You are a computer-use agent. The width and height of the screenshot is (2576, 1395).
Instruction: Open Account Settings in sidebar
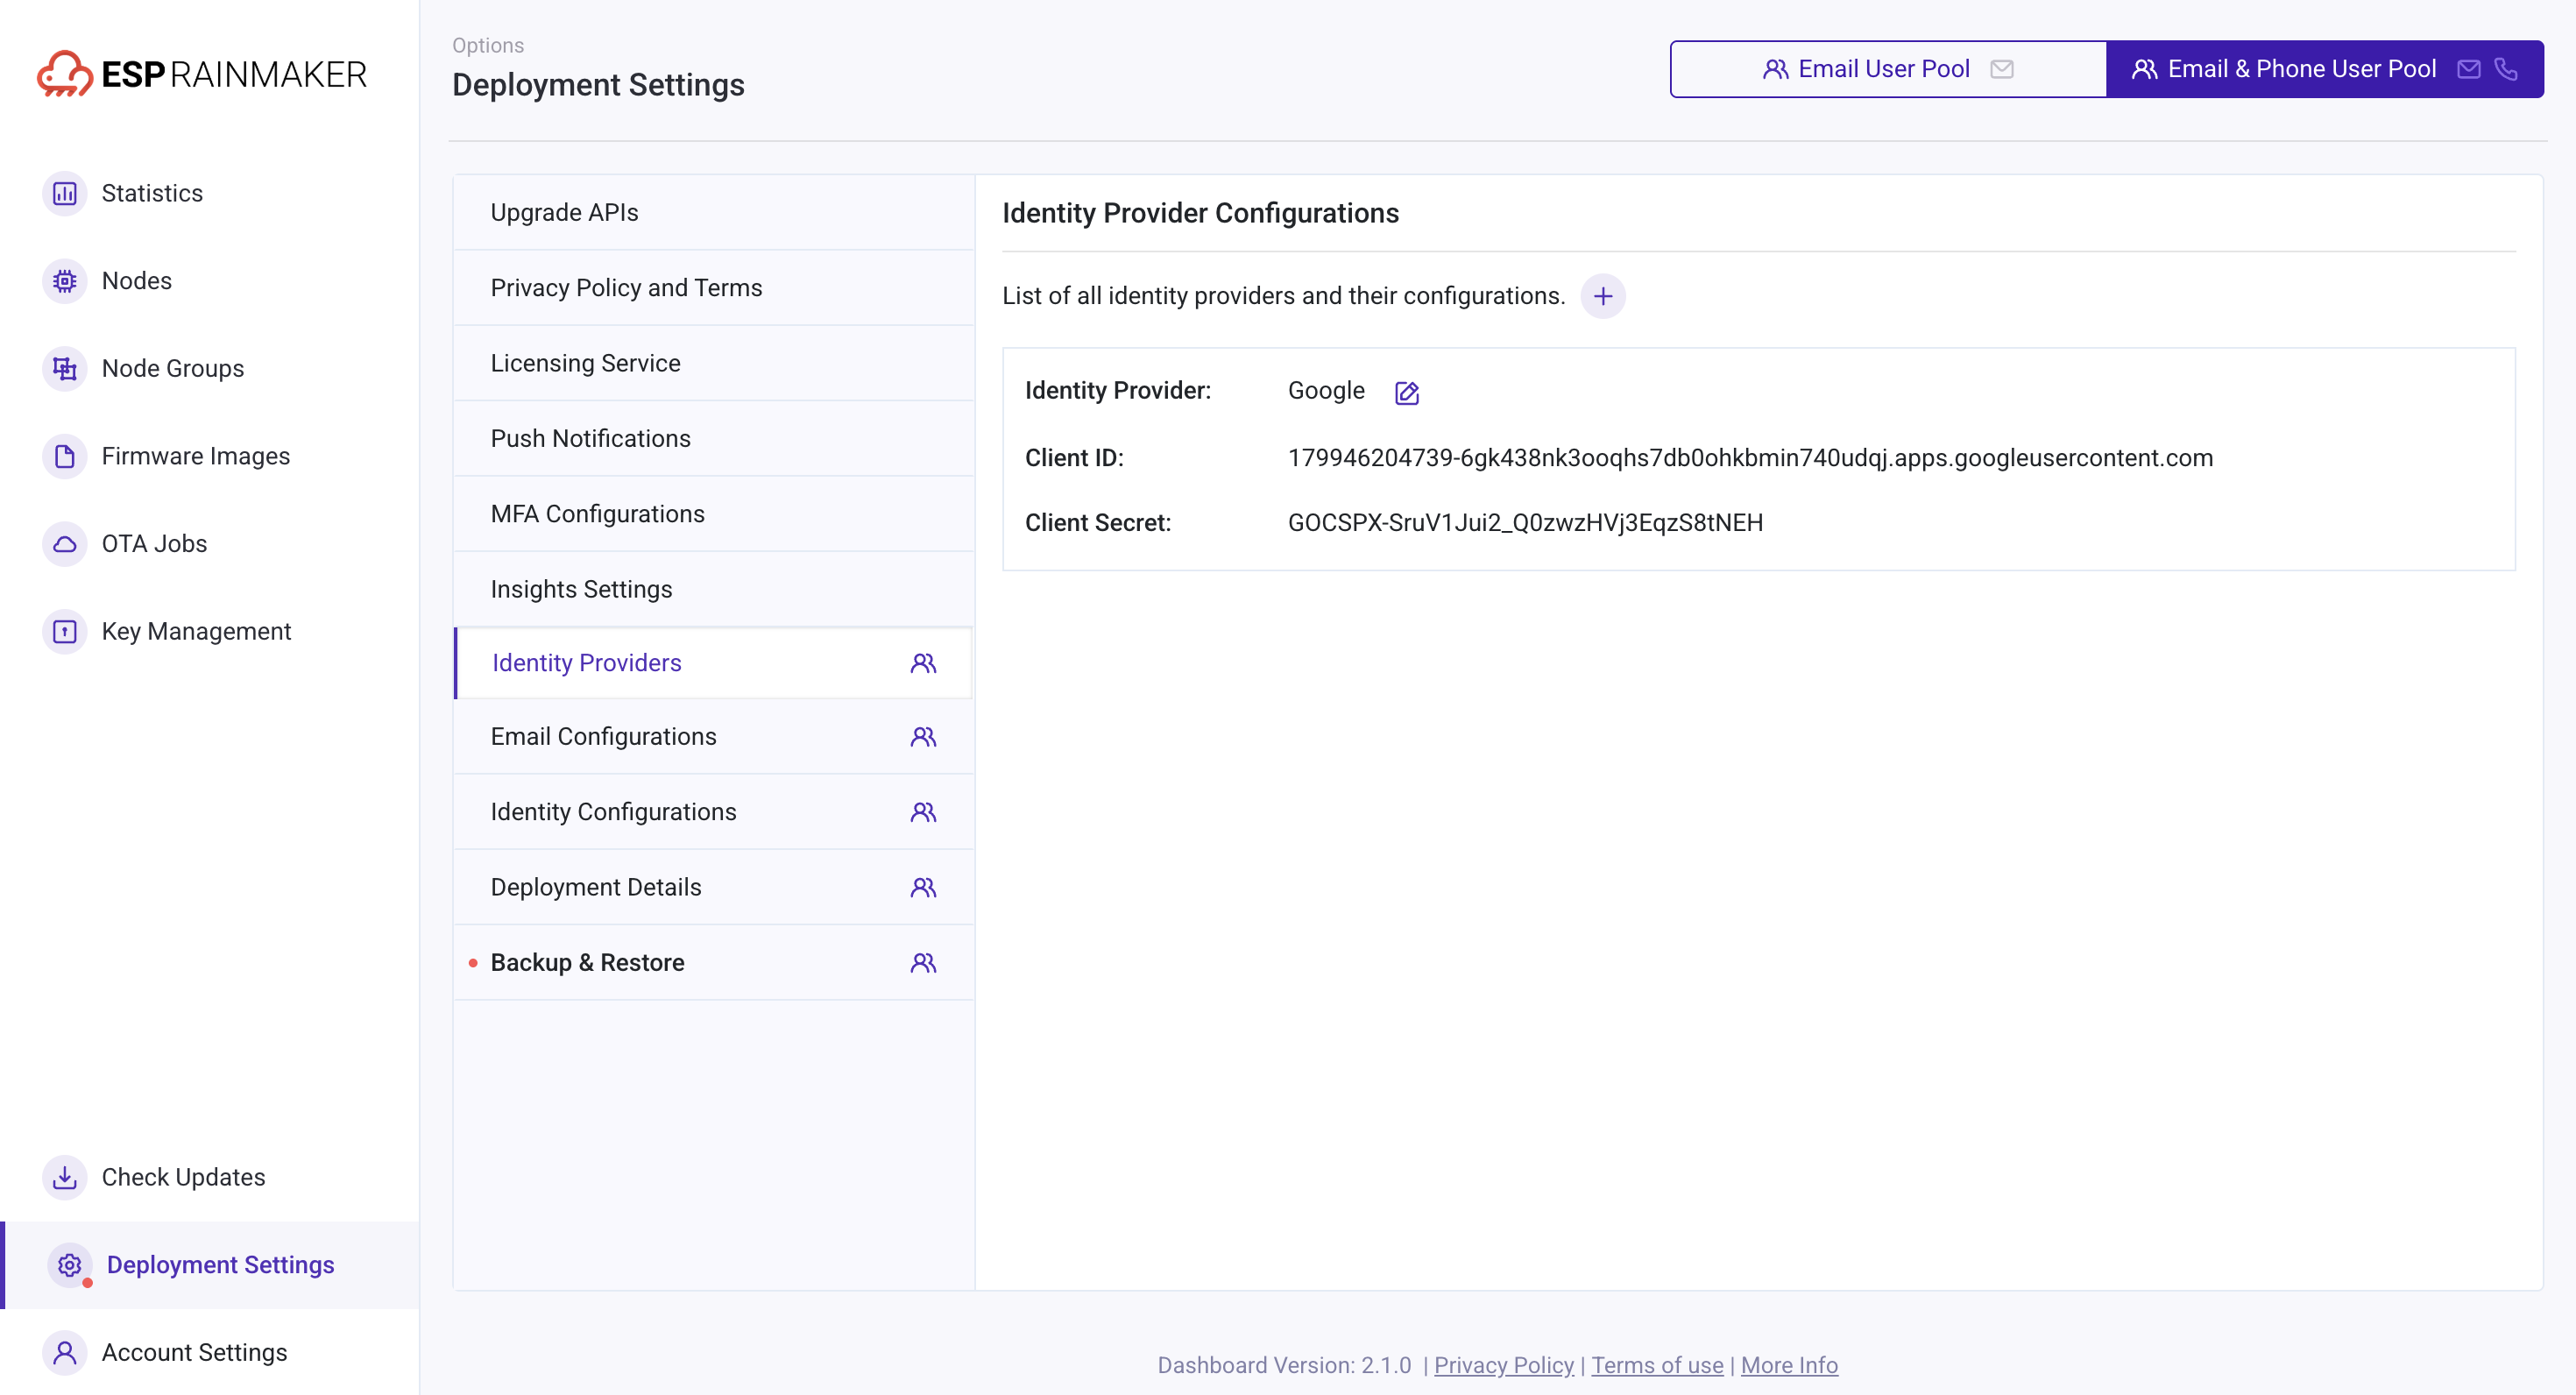194,1352
